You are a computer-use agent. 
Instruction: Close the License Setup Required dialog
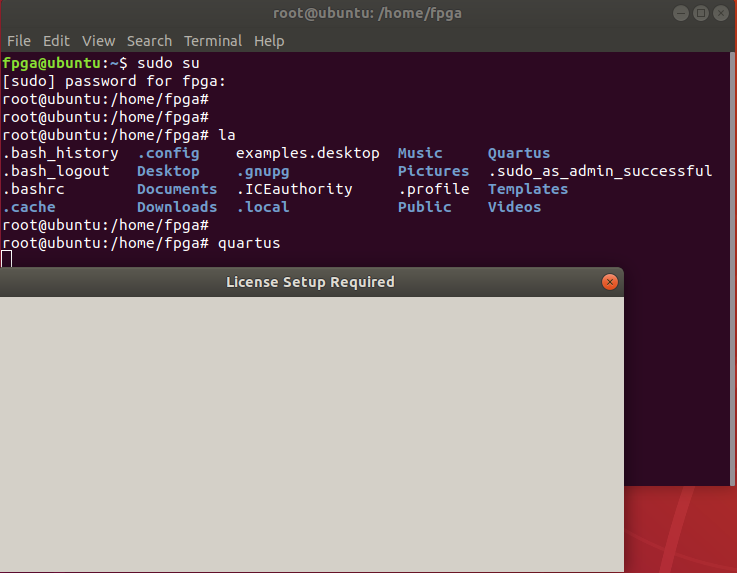pos(610,282)
